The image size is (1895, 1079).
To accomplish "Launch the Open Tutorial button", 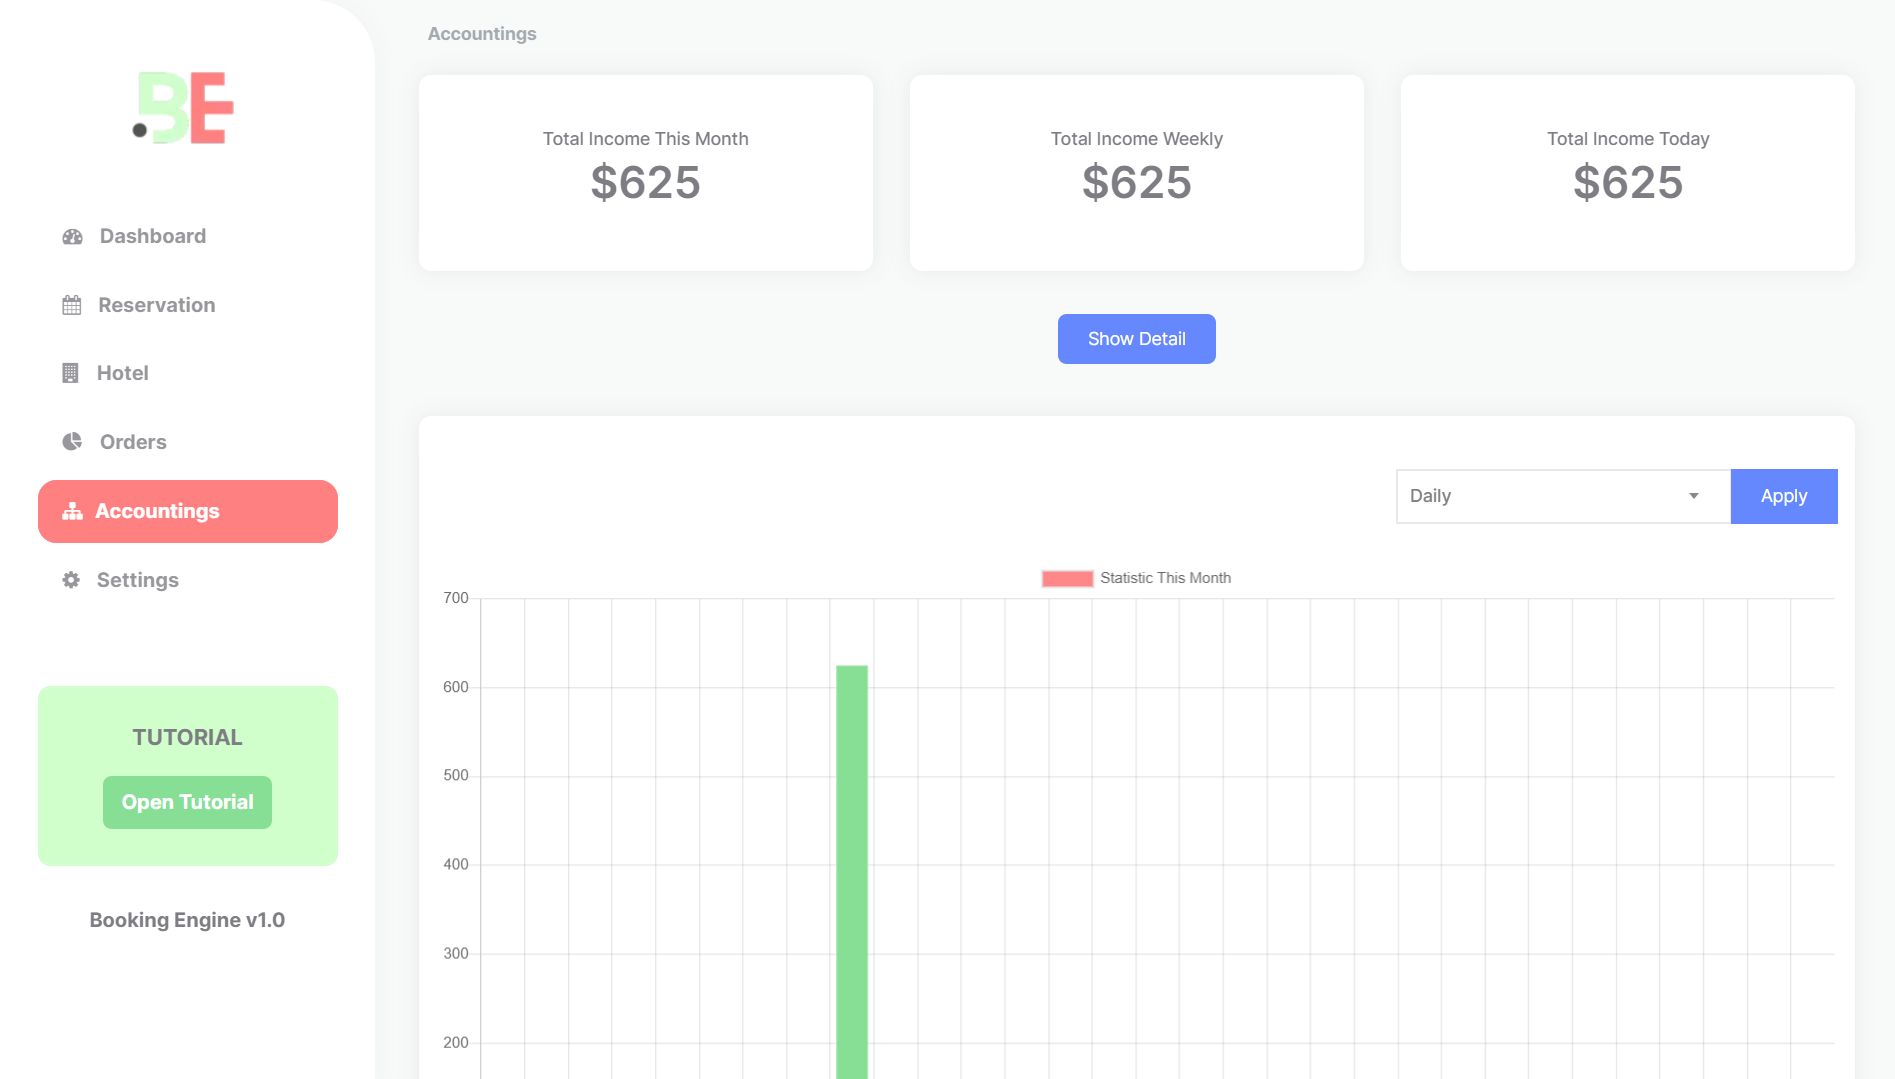I will tap(187, 802).
